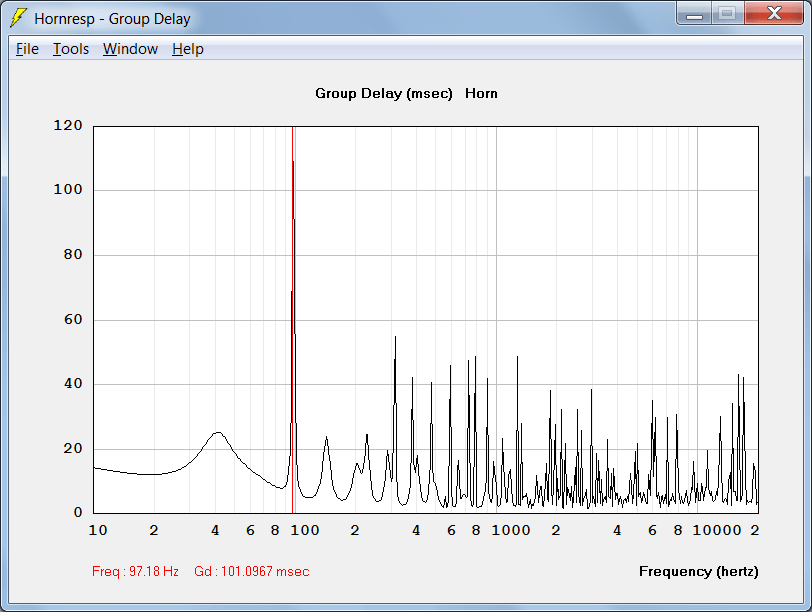Viewport: 812px width, 612px height.
Task: Open the Window menu
Action: [130, 49]
